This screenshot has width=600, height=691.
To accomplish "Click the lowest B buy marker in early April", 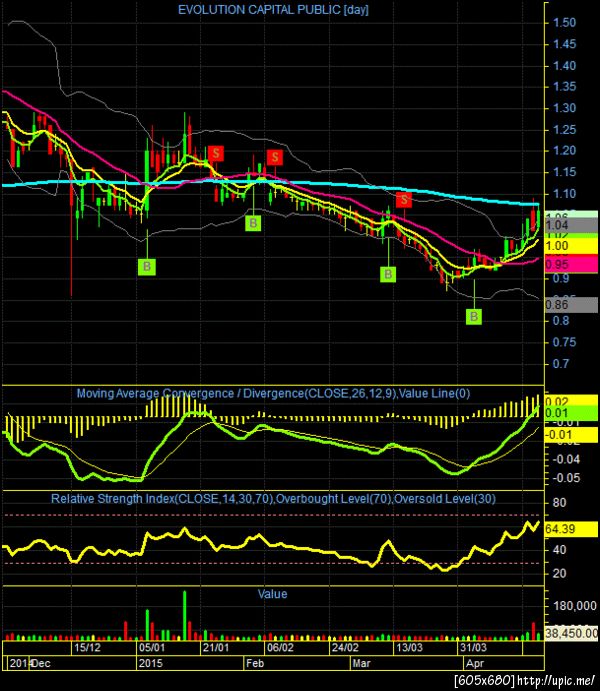I will [474, 316].
